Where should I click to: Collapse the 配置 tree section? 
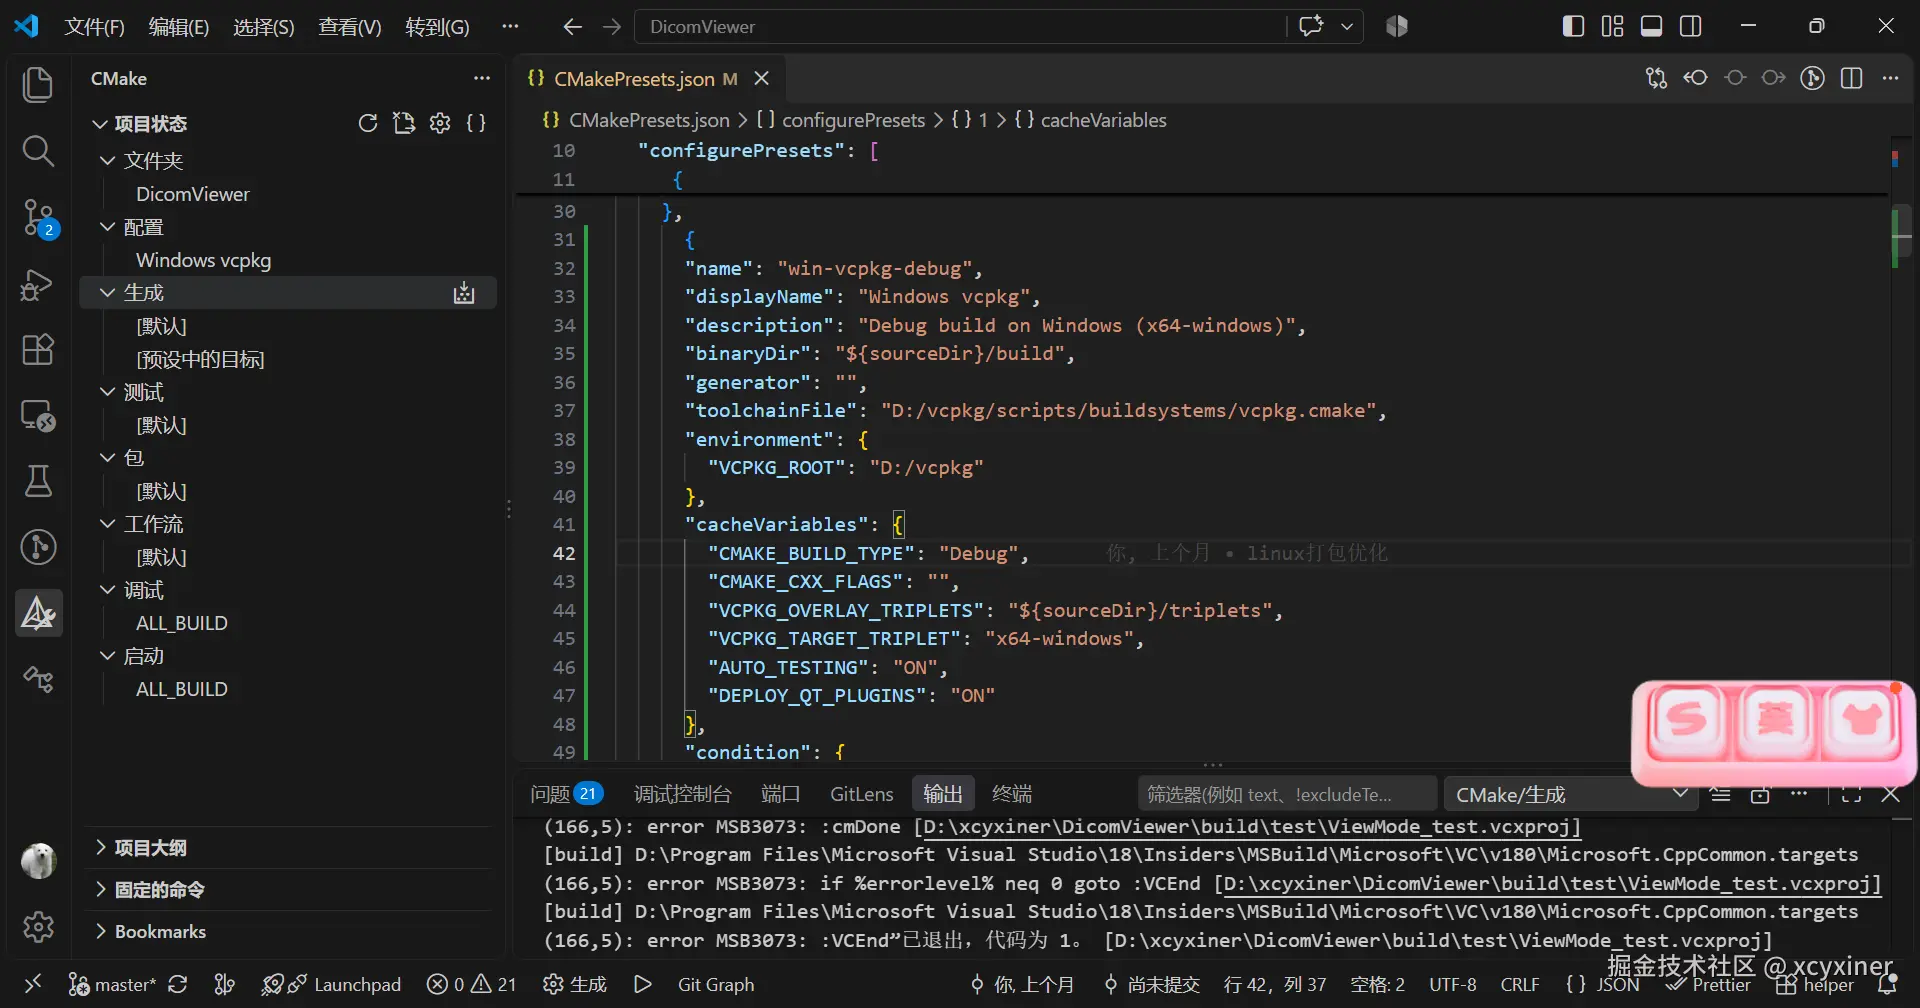tap(108, 227)
